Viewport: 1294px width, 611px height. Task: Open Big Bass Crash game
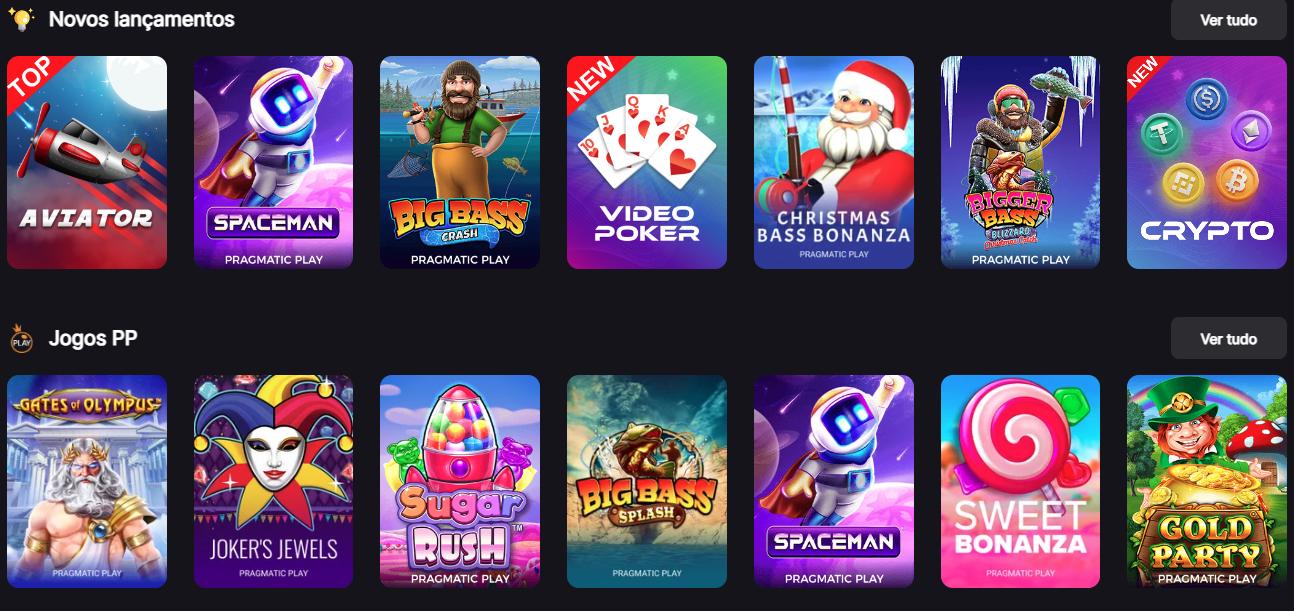tap(460, 162)
